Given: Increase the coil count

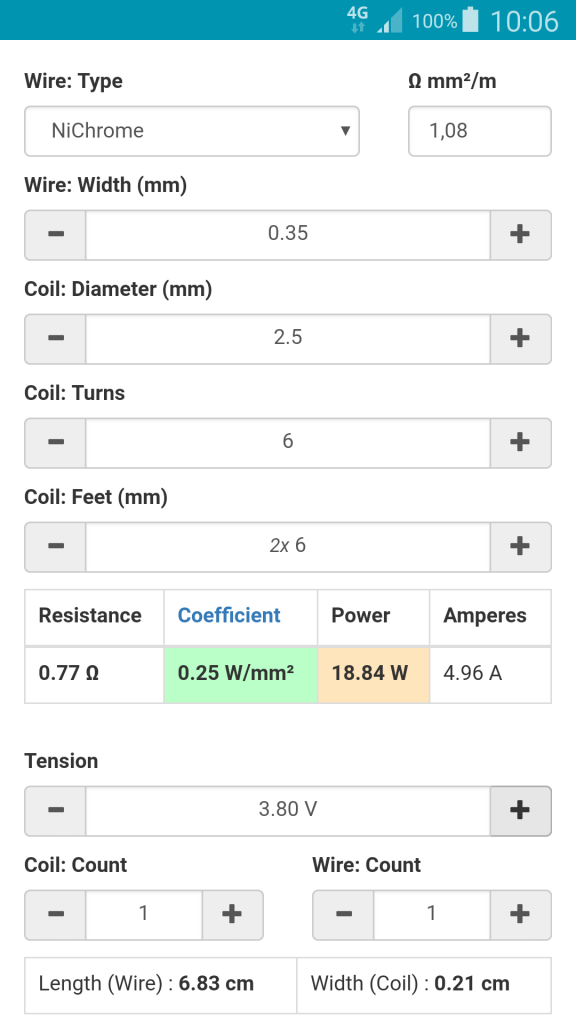Looking at the screenshot, I should coord(232,915).
